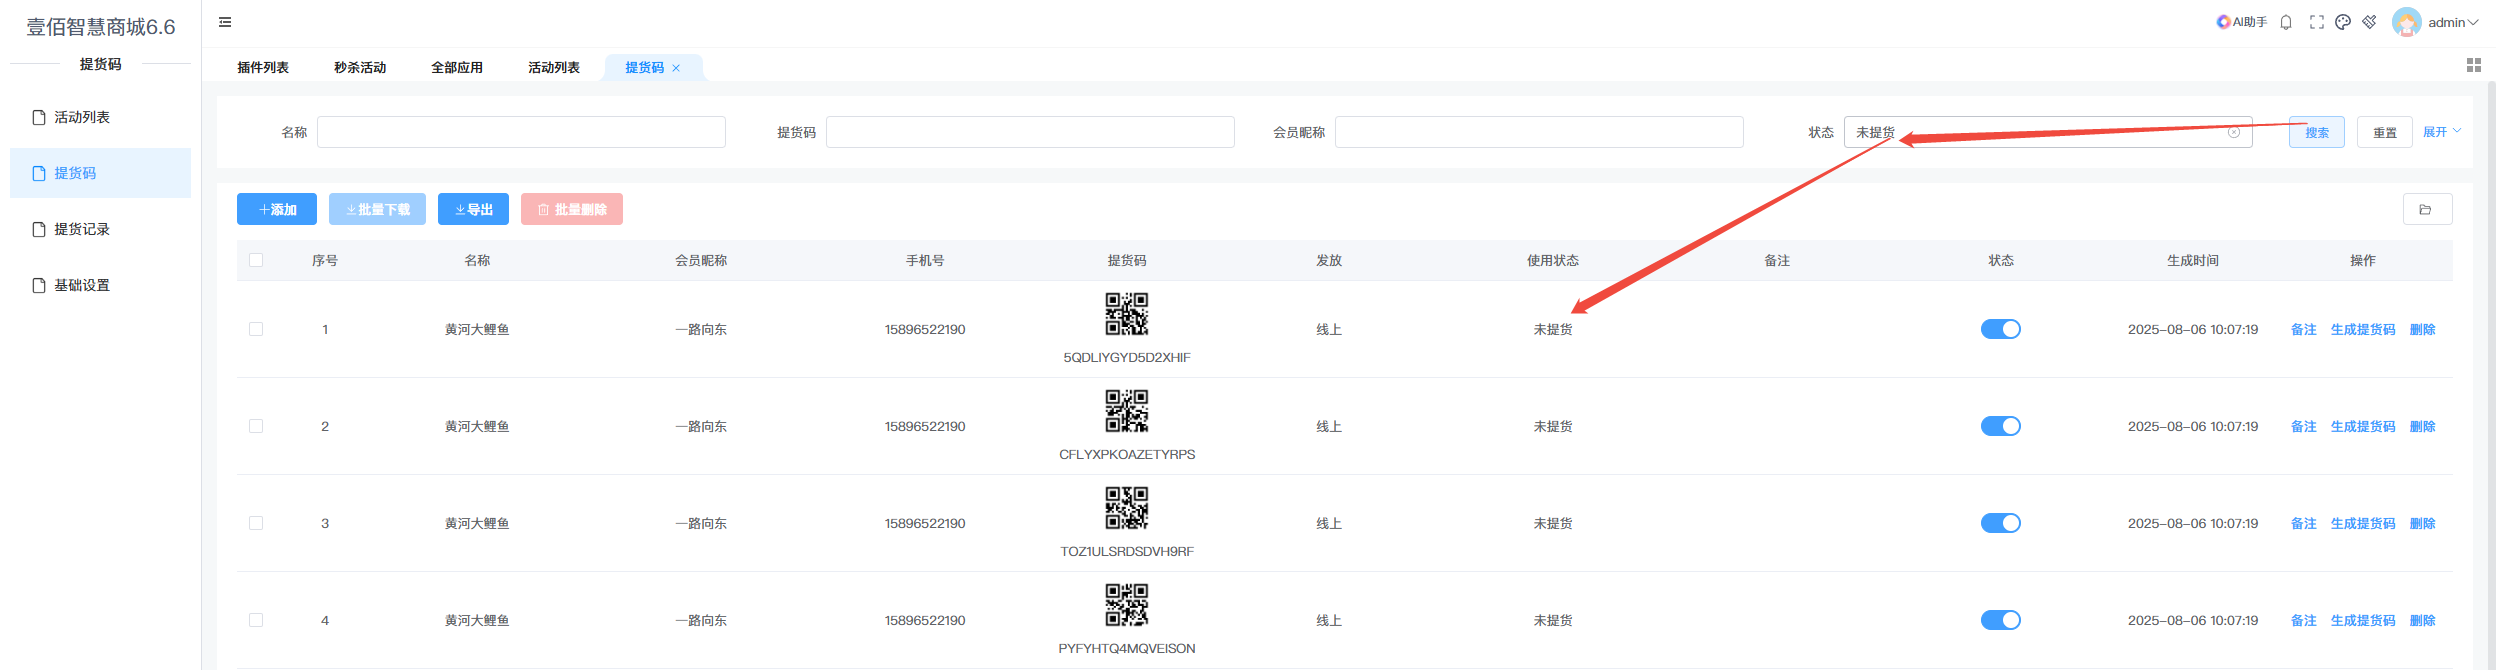Toggle status switch for code CFLYXPKOAZETYRPS
The height and width of the screenshot is (670, 2496).
click(x=2000, y=426)
